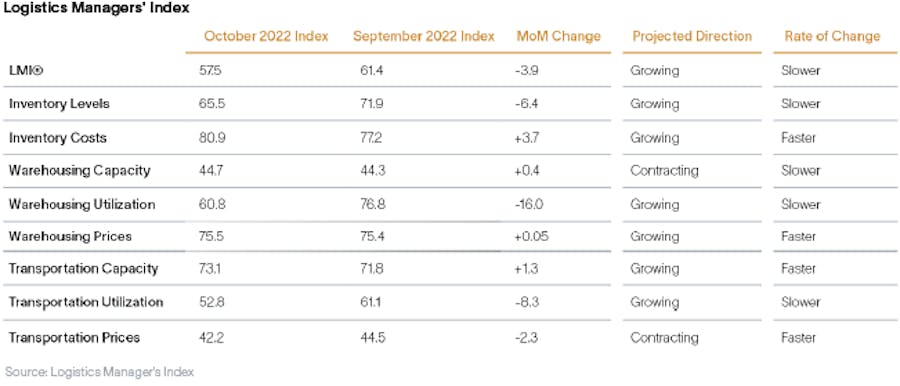
Task: Click the Transportation Capacity row label
Action: (83, 269)
